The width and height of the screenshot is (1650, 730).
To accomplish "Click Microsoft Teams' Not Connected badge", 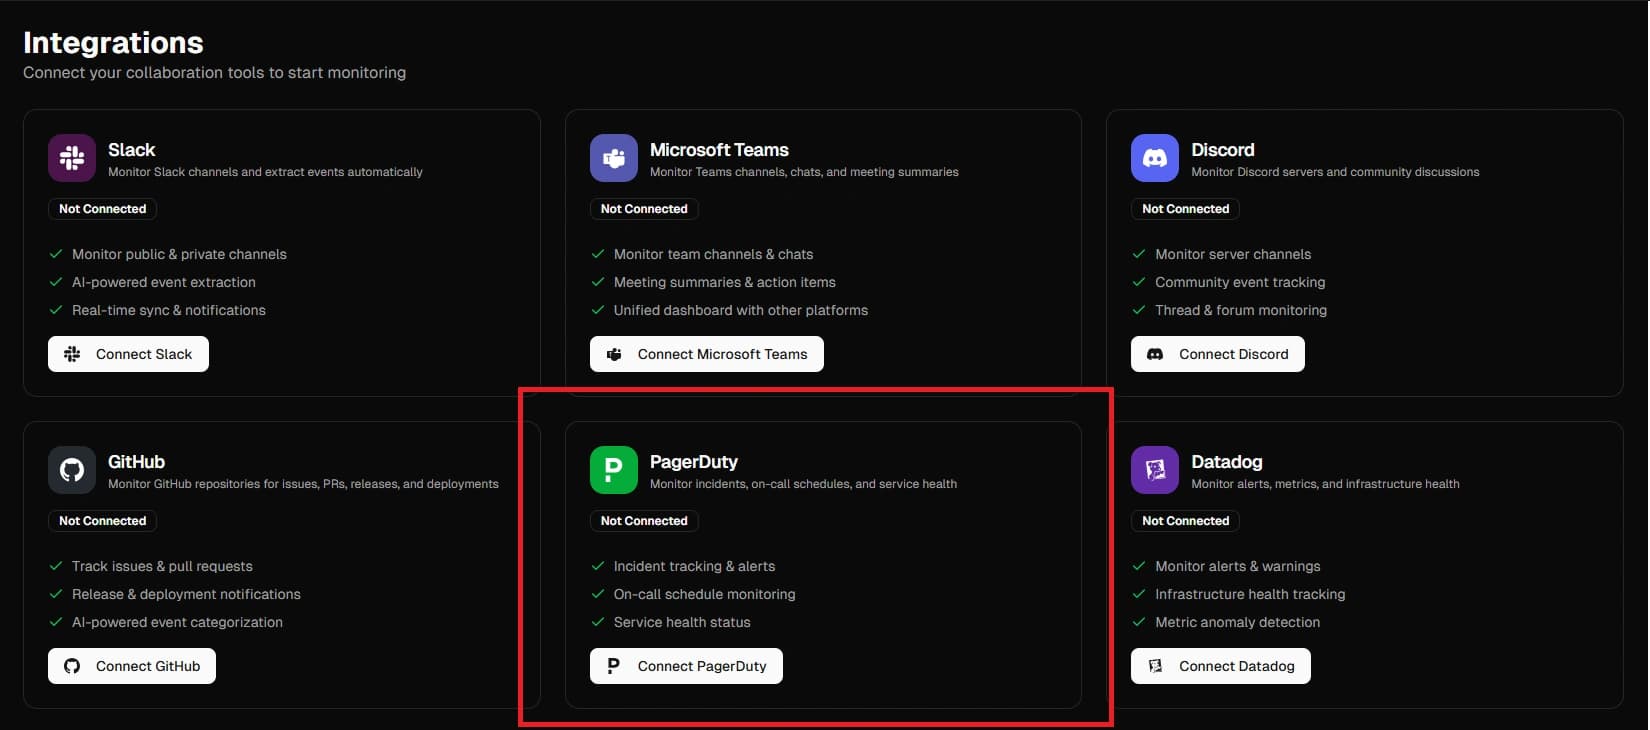I will pyautogui.click(x=644, y=209).
